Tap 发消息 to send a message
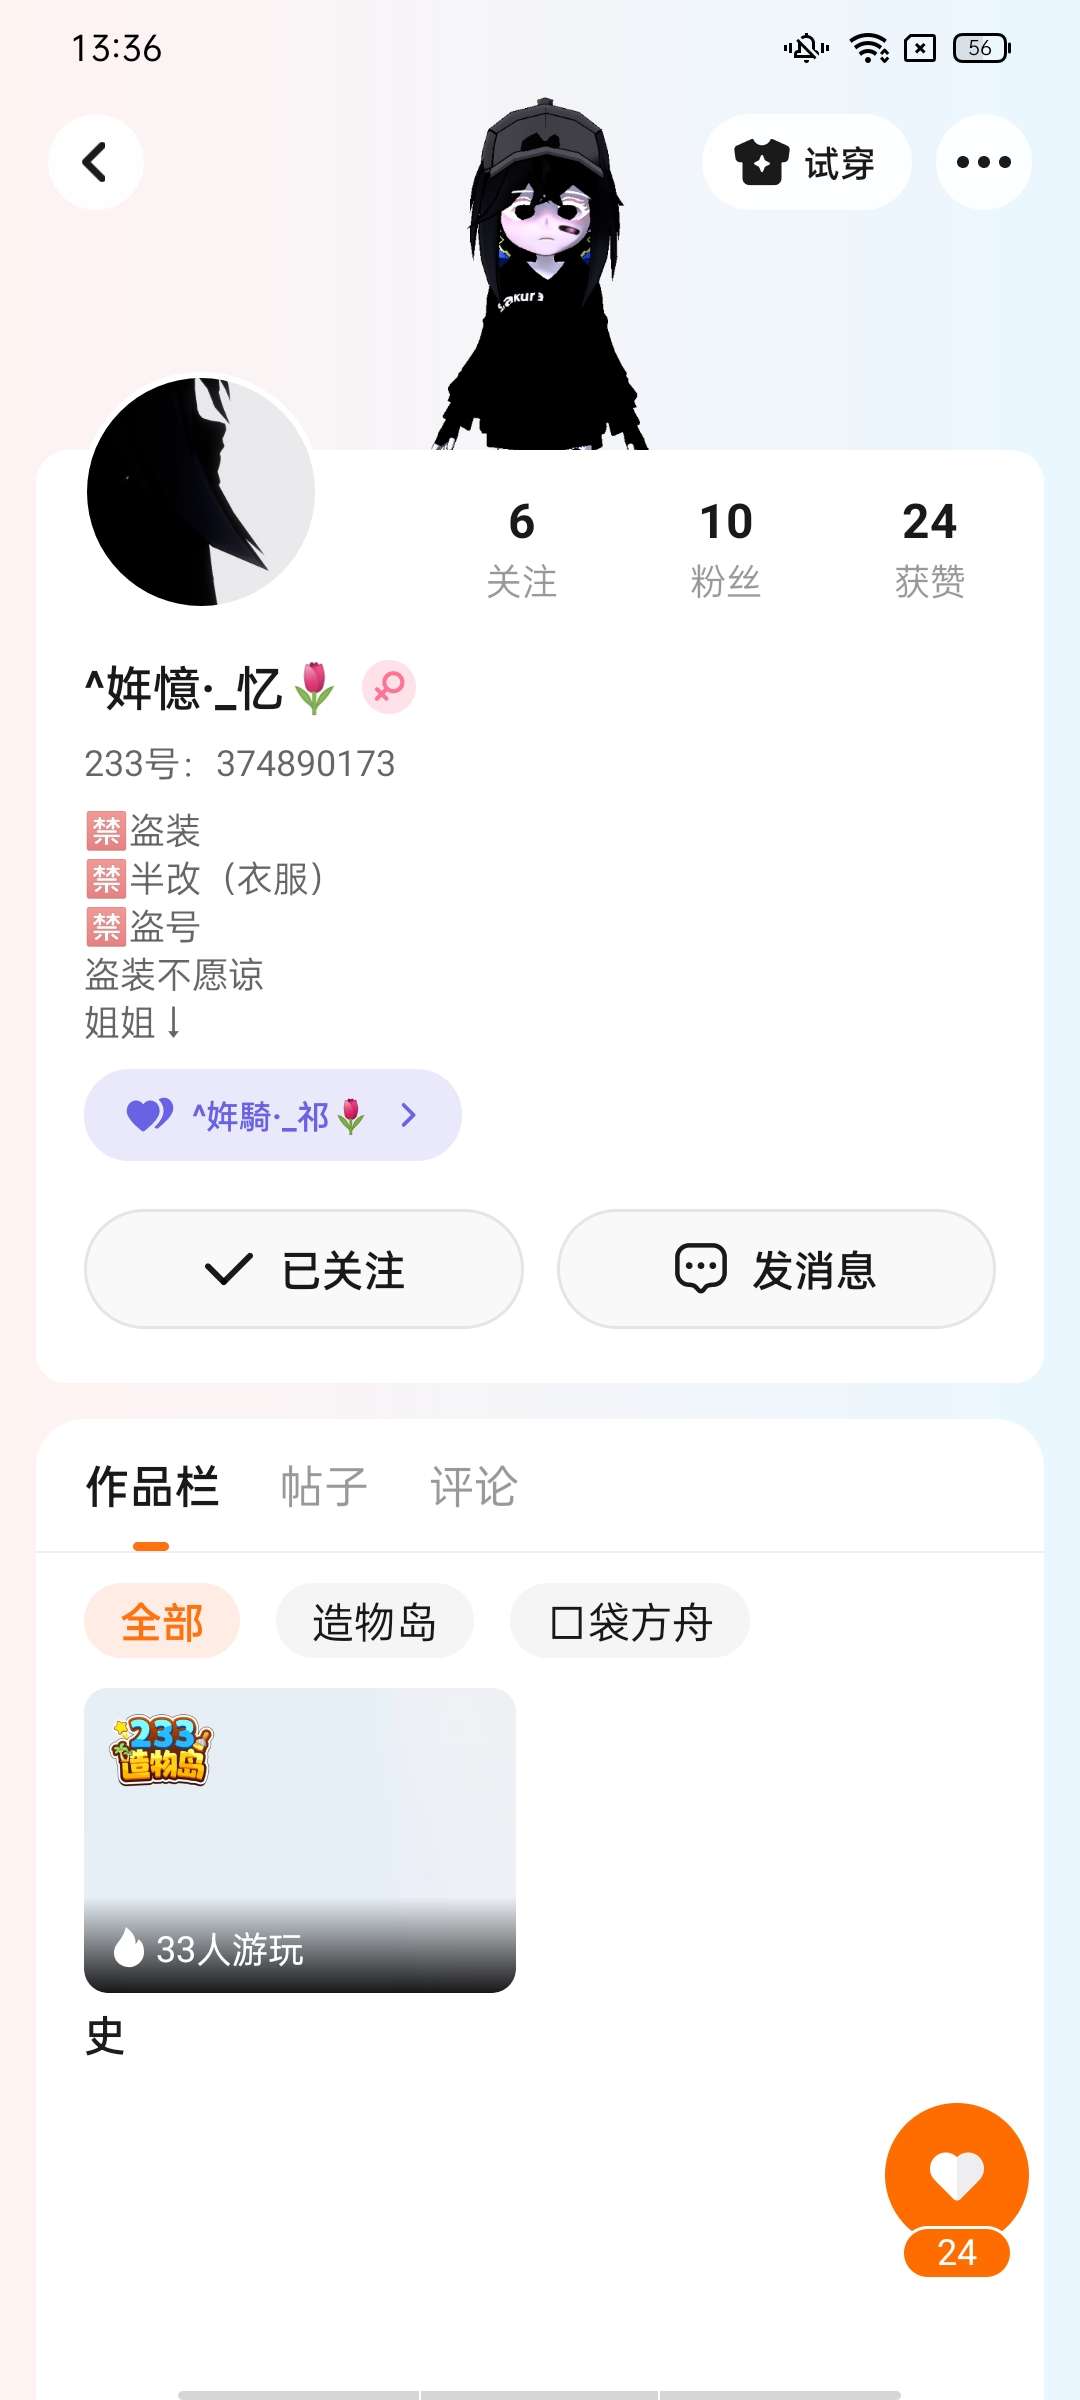Screen dimensions: 1080x2400 [x=776, y=1269]
